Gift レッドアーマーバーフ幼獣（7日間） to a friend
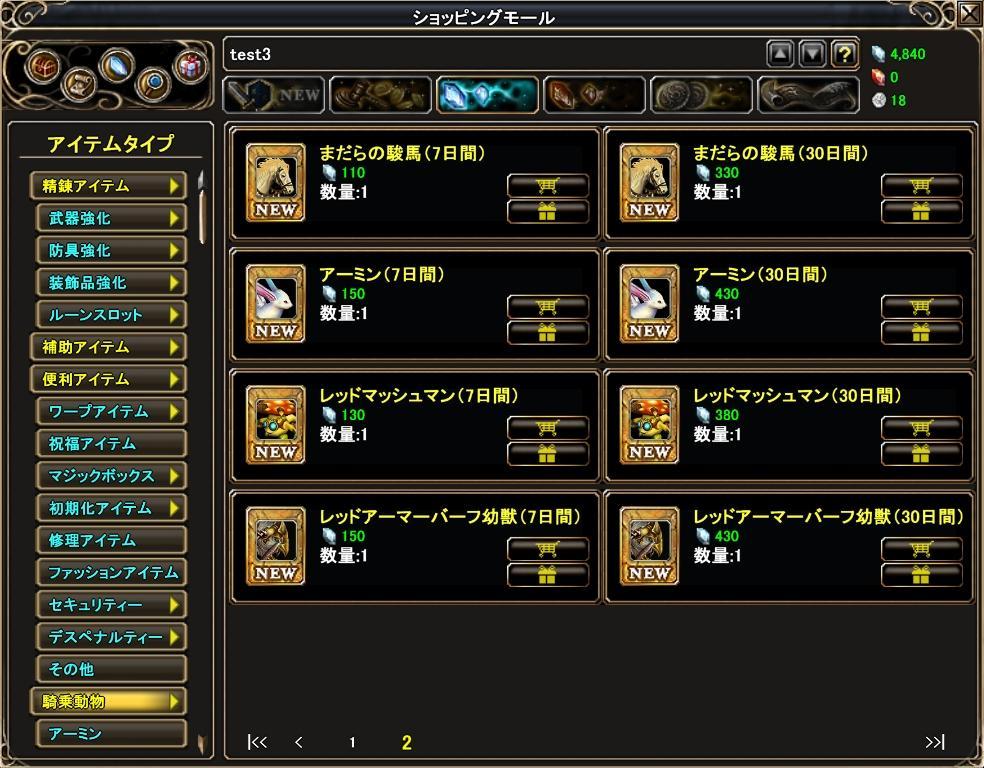This screenshot has width=984, height=768. coord(548,575)
